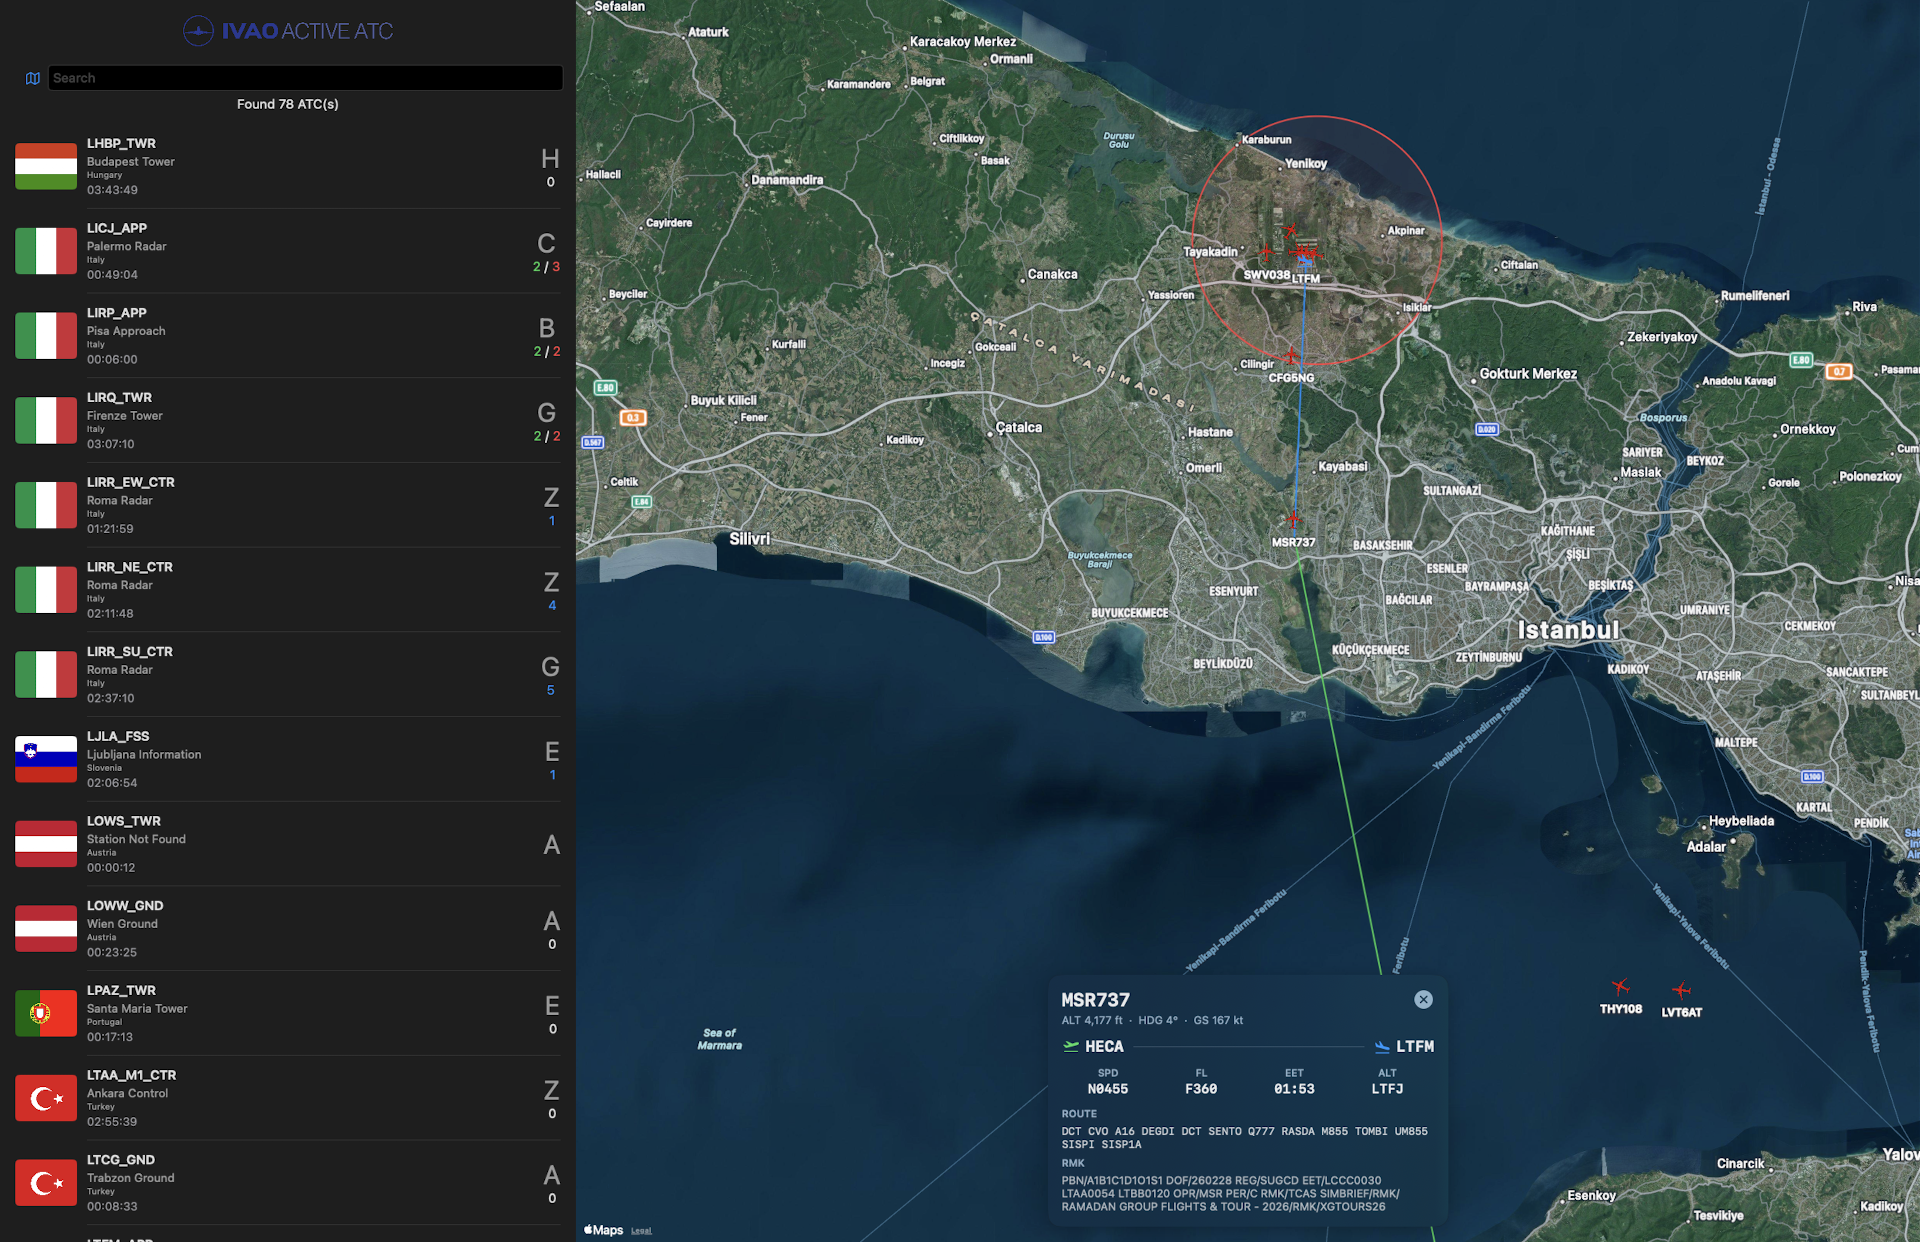
Task: Click inside the Search input field
Action: 305,77
